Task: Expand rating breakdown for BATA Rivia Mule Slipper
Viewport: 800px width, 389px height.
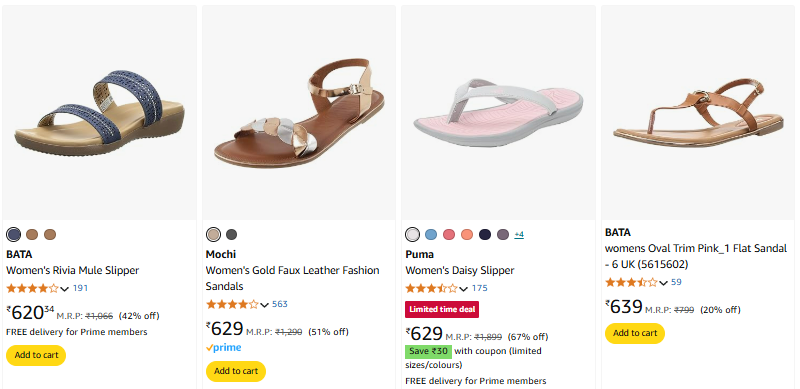Action: (64, 289)
